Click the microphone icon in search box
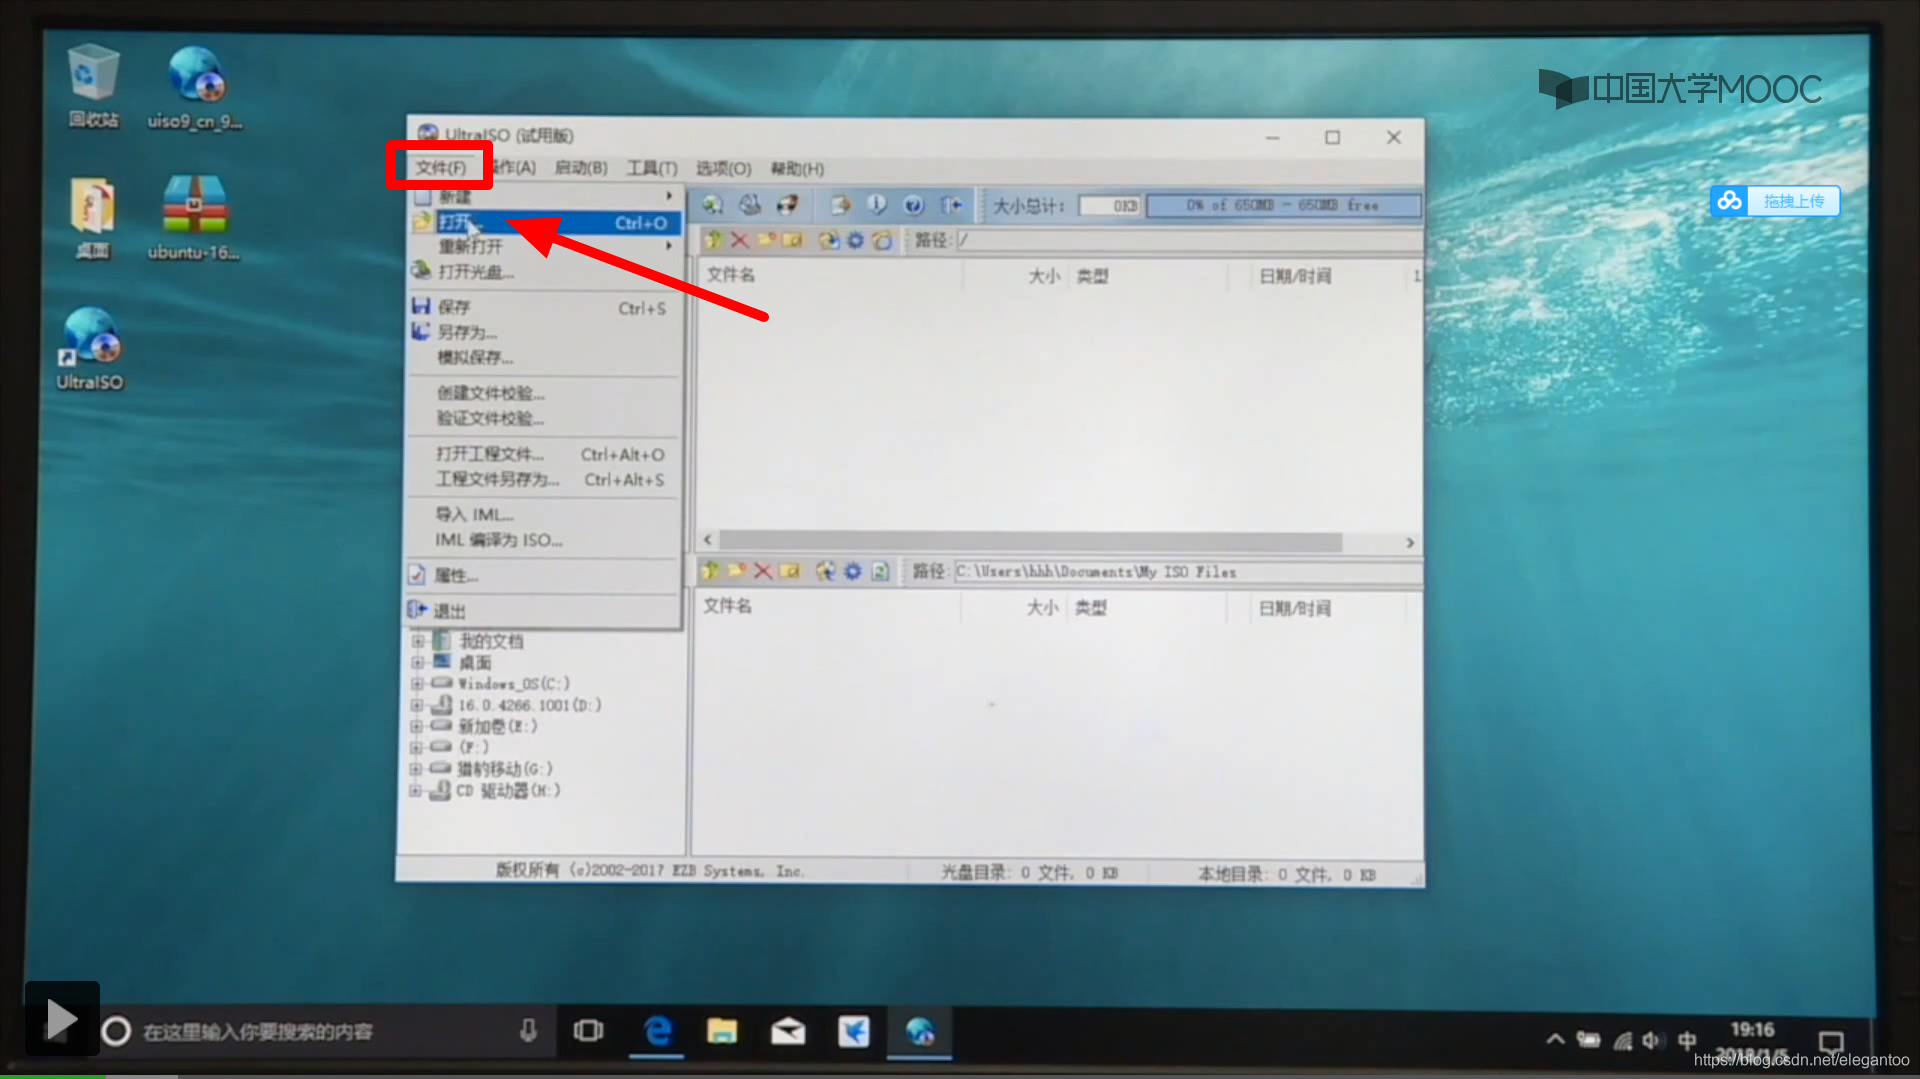Viewport: 1920px width, 1079px height. point(528,1031)
